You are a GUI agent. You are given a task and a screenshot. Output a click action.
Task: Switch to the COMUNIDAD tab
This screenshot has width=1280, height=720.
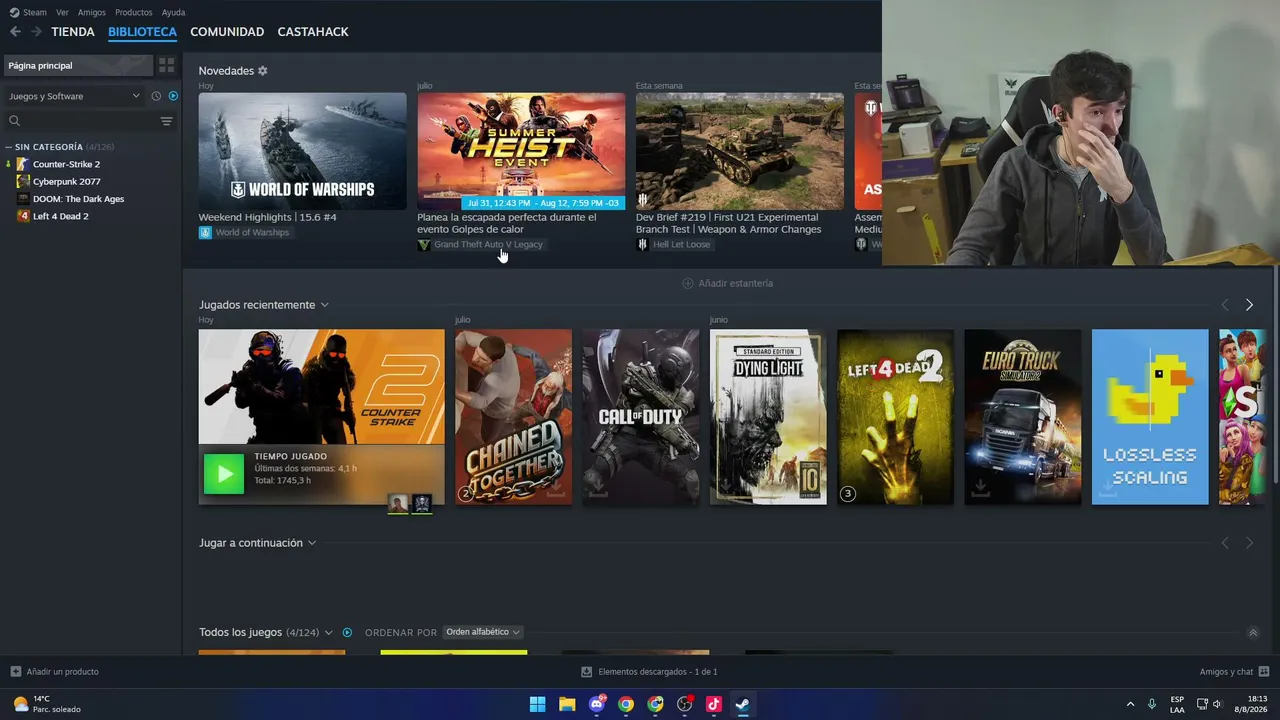(227, 32)
